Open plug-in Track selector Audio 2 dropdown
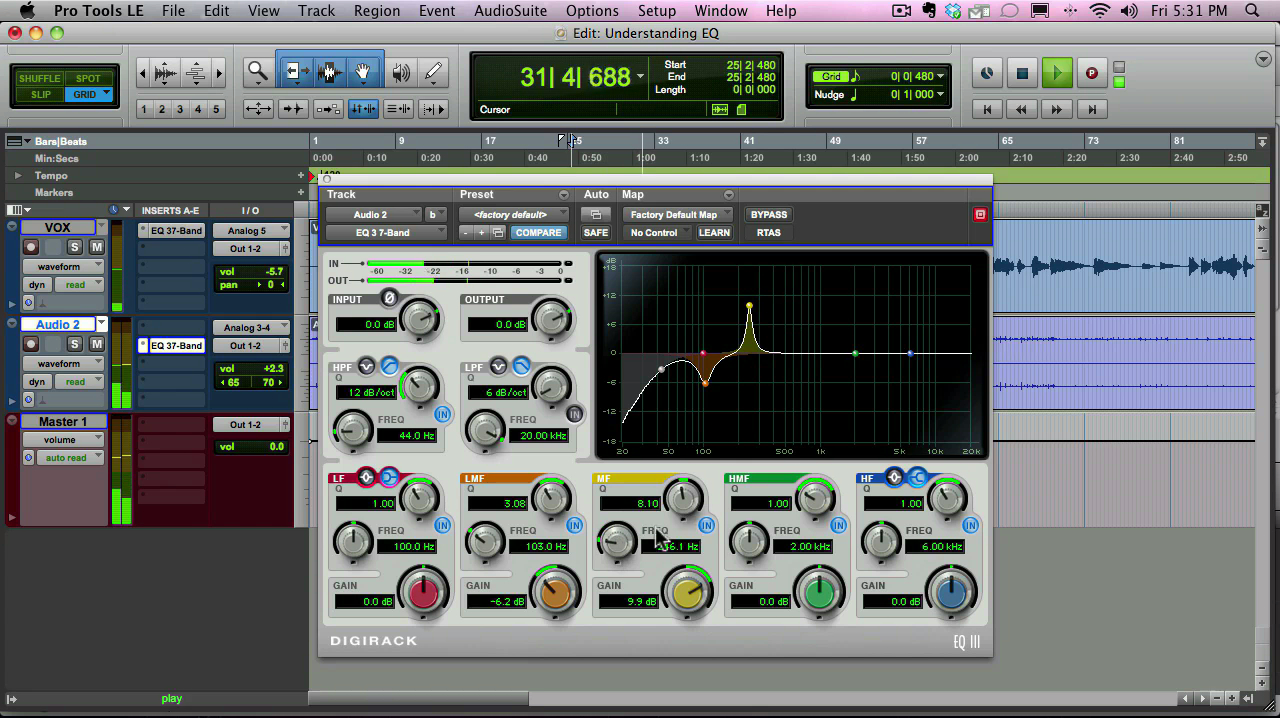1280x718 pixels. pyautogui.click(x=373, y=214)
